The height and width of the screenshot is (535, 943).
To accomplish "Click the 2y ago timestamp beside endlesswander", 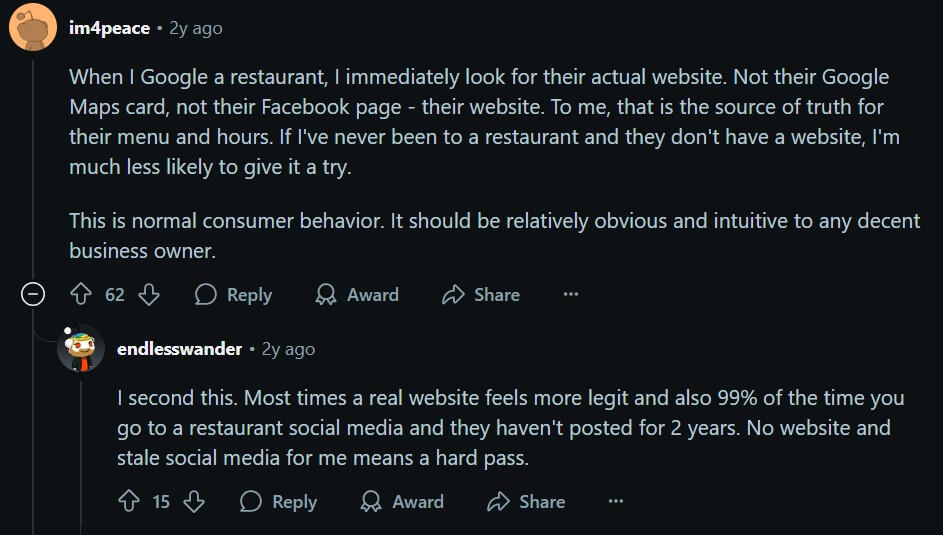I will coord(288,349).
